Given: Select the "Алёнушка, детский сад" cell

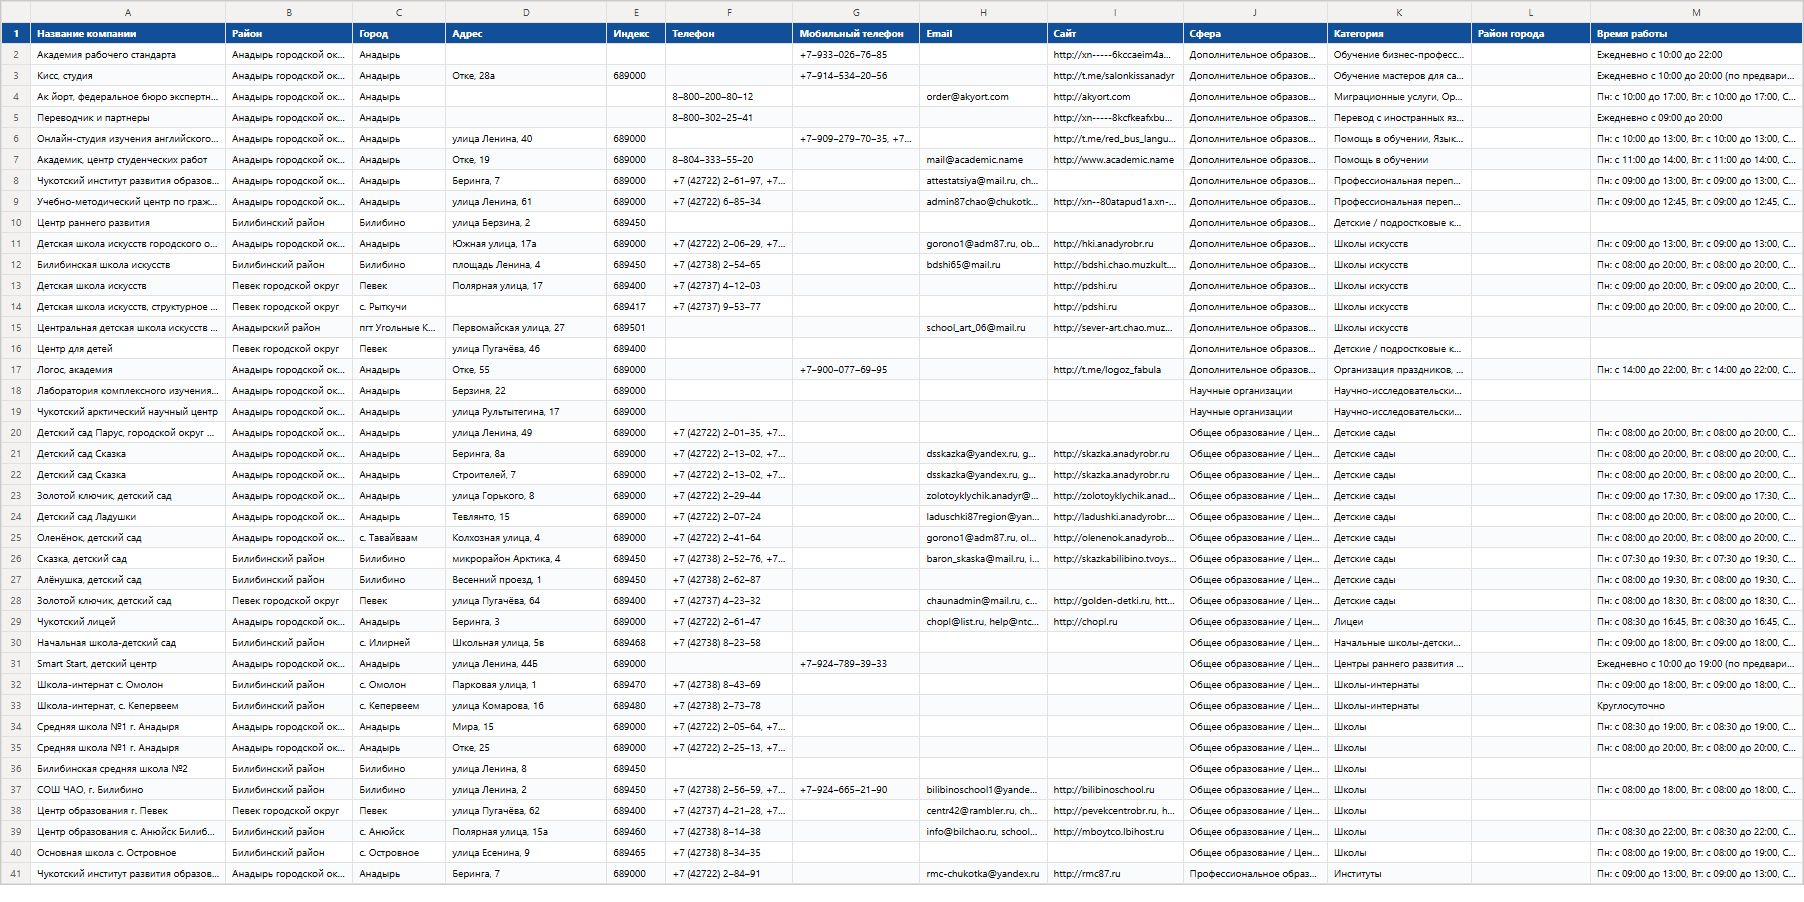Looking at the screenshot, I should pyautogui.click(x=128, y=580).
